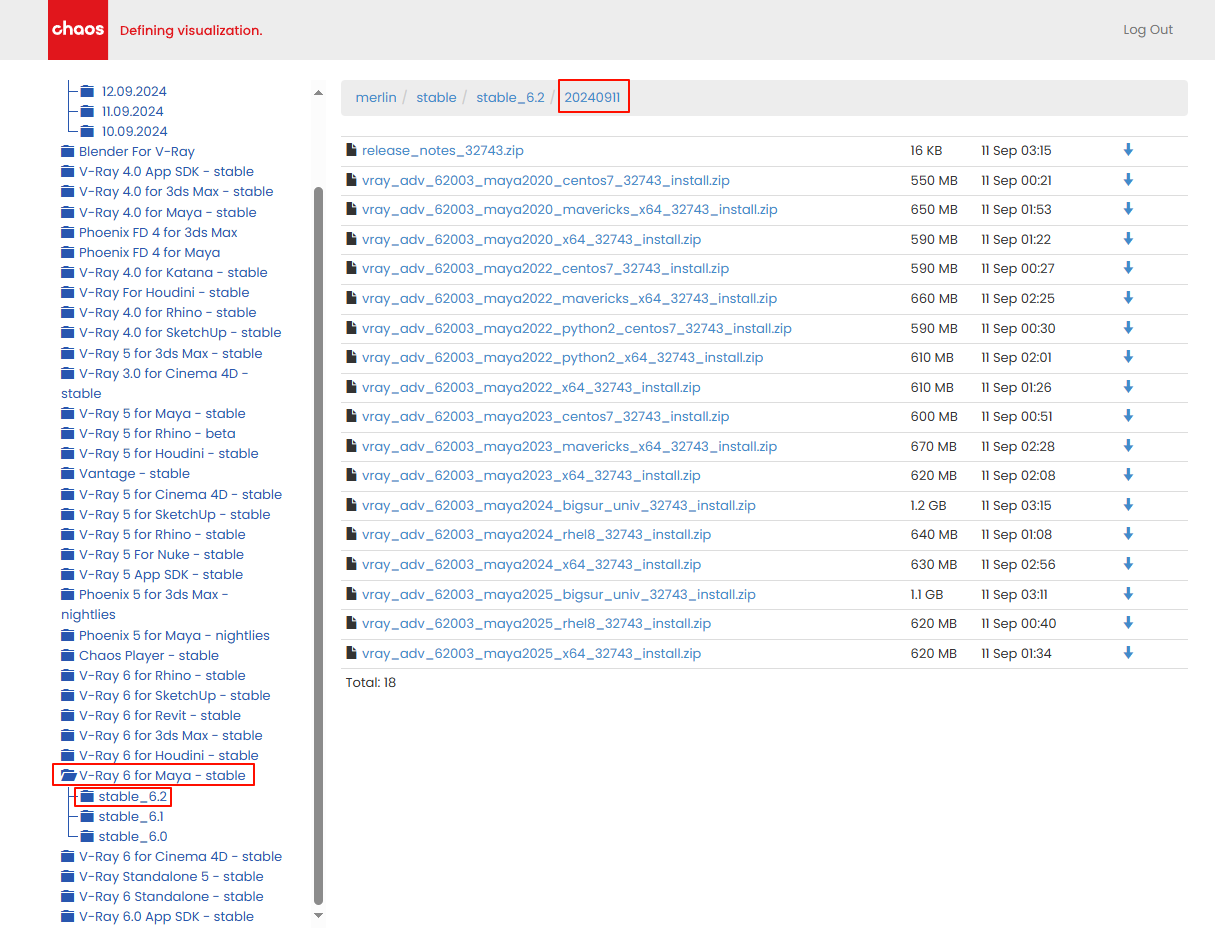The image size is (1215, 928).
Task: Download release_notes_32743.zip via its arrow icon
Action: [1128, 150]
